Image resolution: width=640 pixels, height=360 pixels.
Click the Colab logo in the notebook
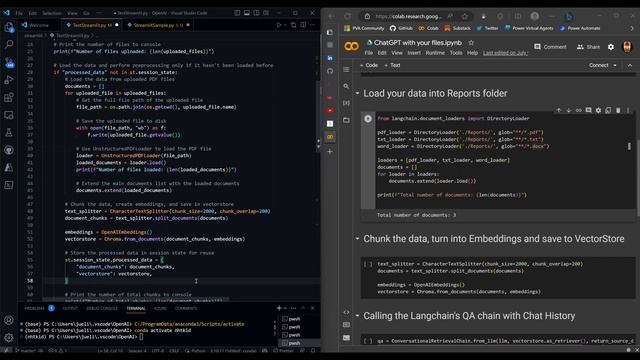[351, 47]
